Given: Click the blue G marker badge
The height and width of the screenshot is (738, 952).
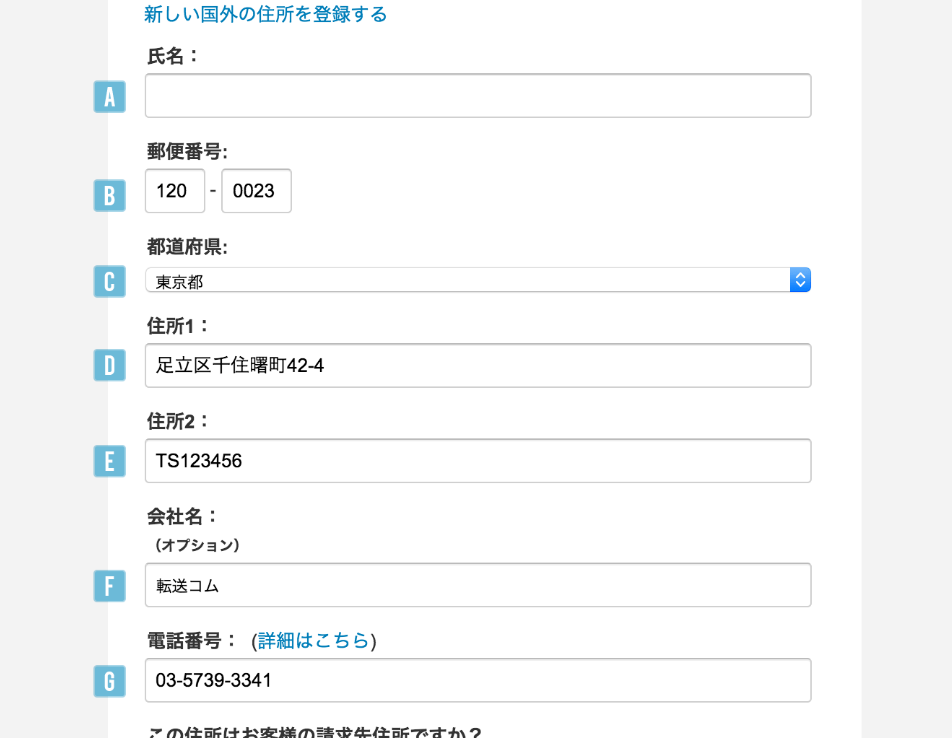Looking at the screenshot, I should coord(110,681).
